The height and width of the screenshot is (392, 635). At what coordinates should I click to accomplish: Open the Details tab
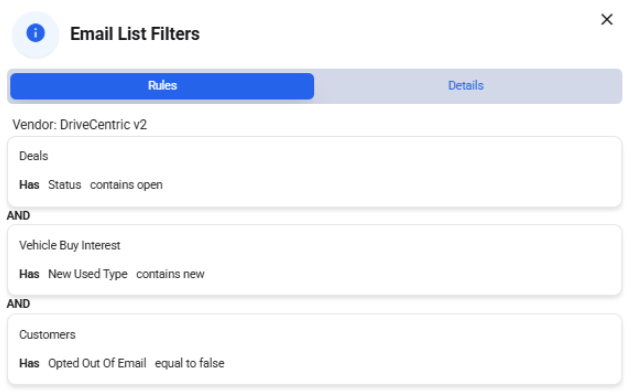pos(466,86)
